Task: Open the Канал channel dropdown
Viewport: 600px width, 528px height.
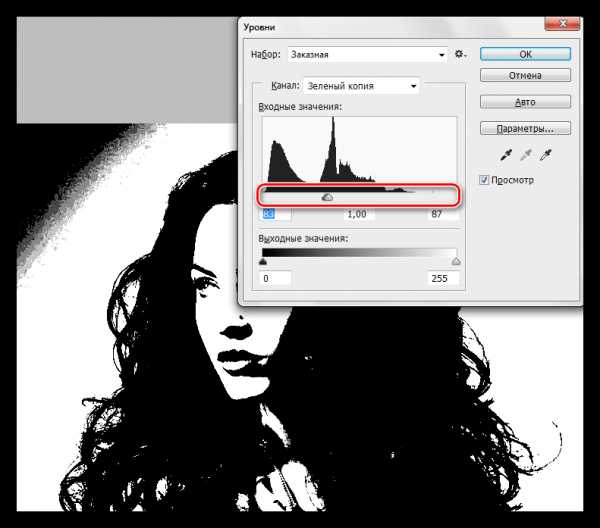Action: pyautogui.click(x=361, y=86)
